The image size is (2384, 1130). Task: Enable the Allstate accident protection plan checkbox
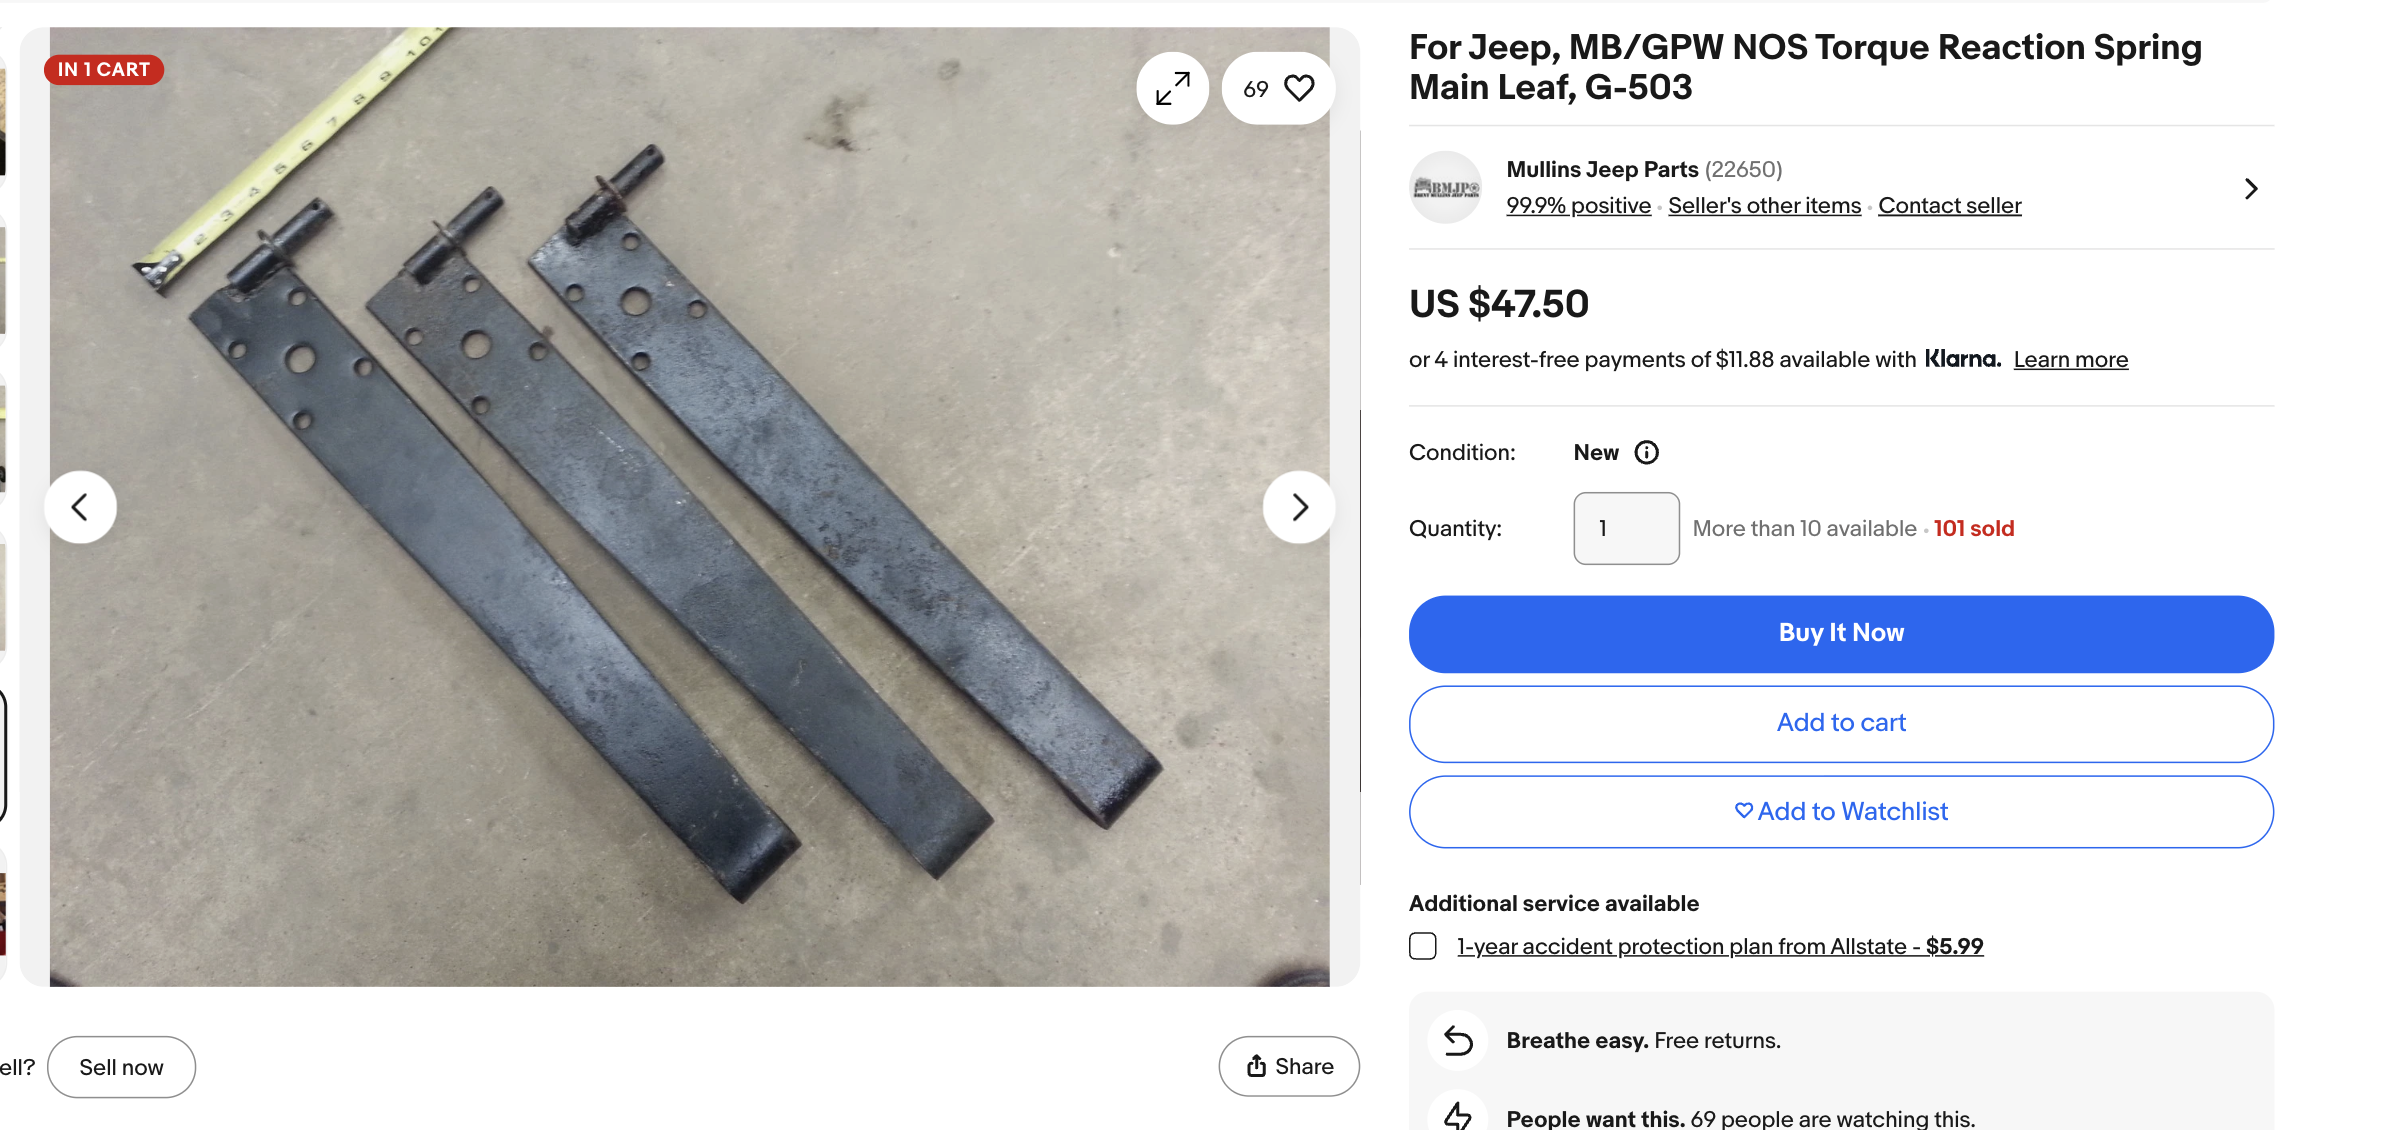1422,946
